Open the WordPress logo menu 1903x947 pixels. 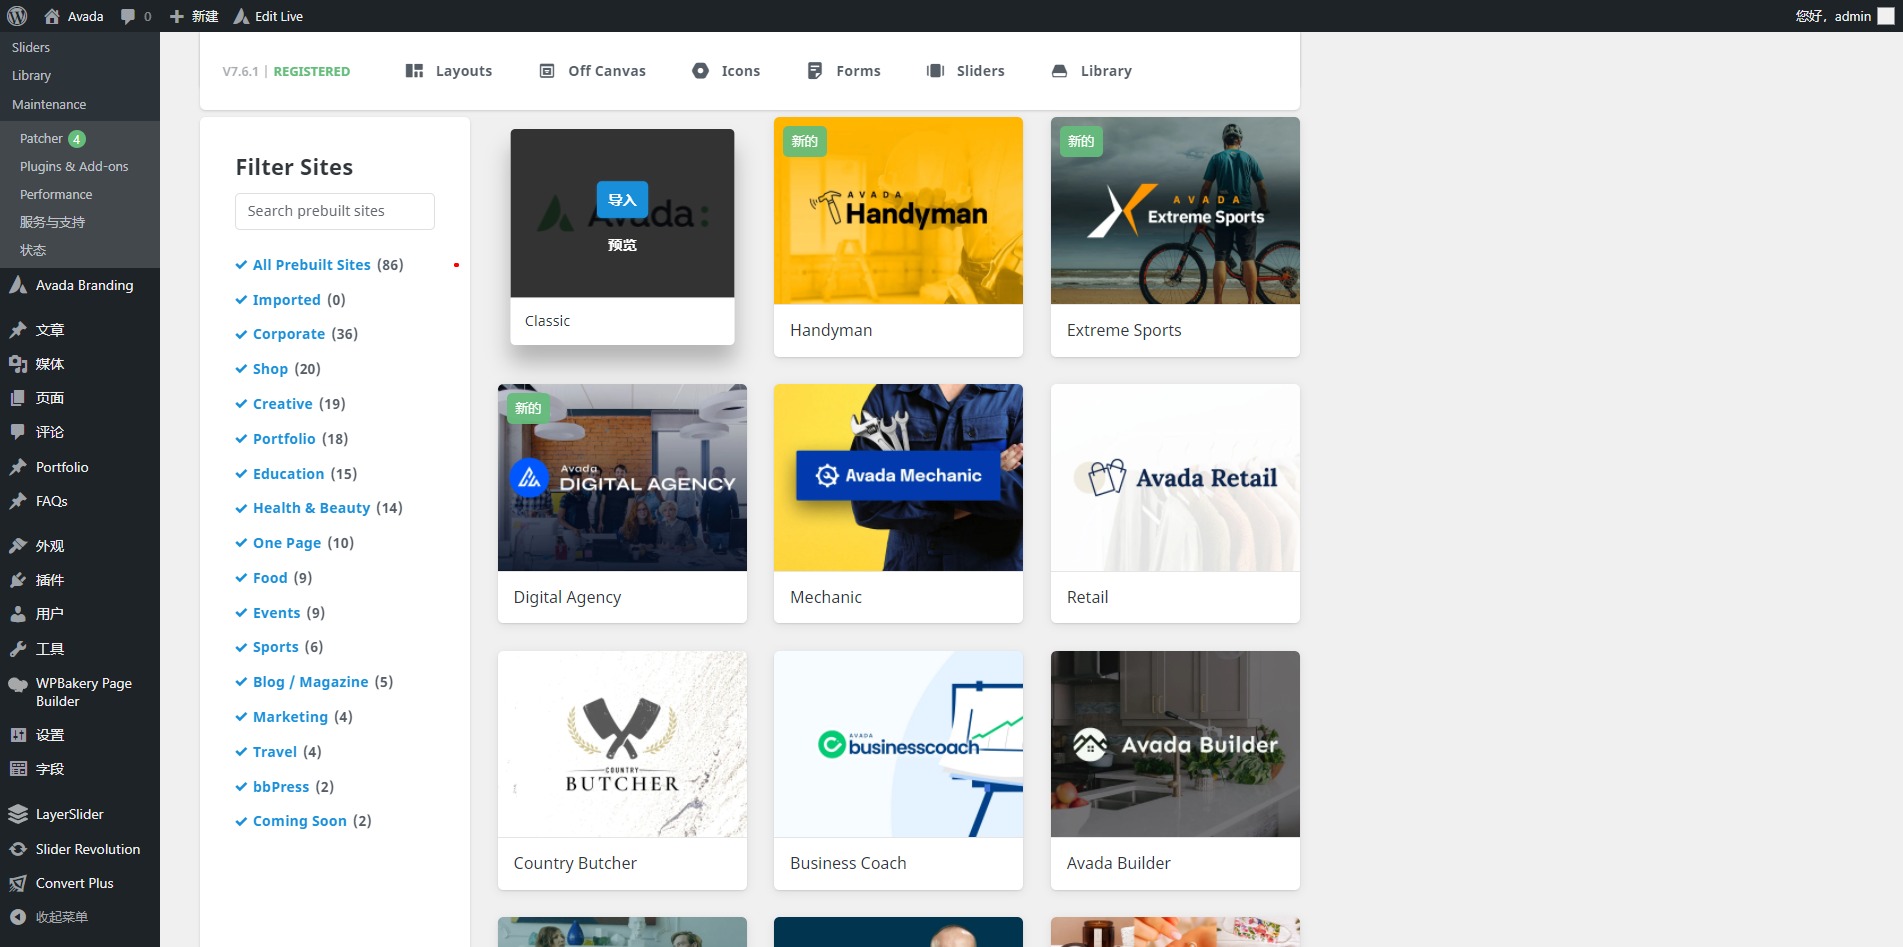17,16
